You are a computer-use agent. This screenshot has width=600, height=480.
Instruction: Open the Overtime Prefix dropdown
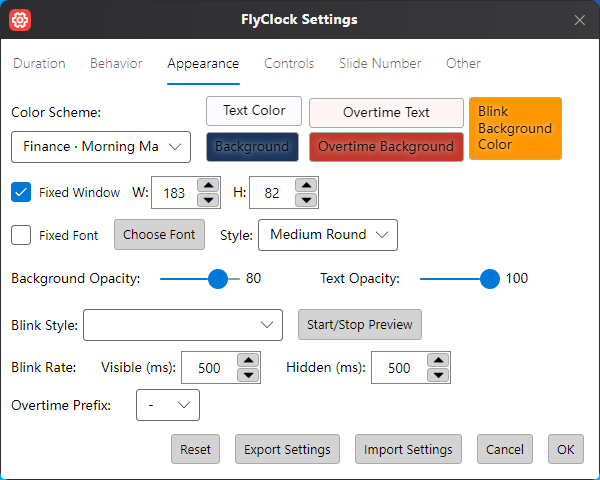168,405
